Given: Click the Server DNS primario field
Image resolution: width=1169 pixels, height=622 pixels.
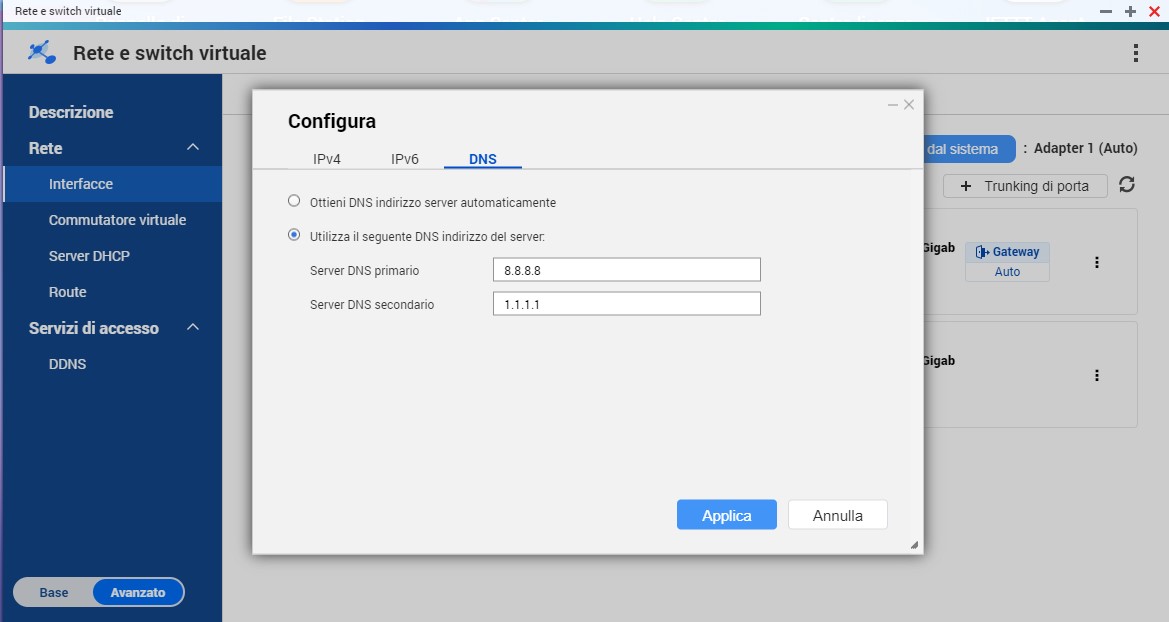Looking at the screenshot, I should click(626, 270).
